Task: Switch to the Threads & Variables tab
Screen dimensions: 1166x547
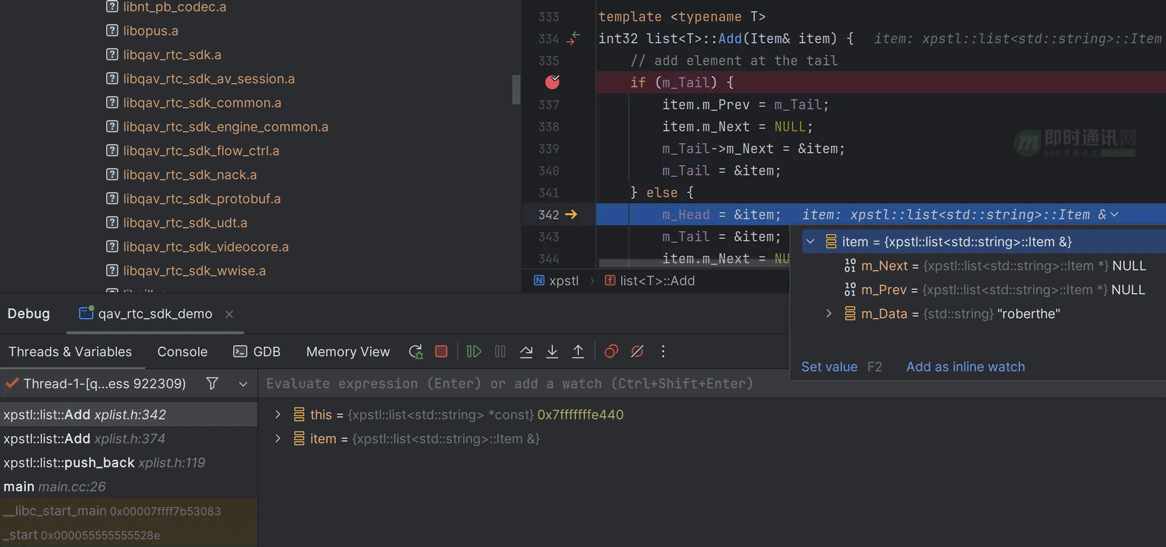Action: pyautogui.click(x=70, y=352)
